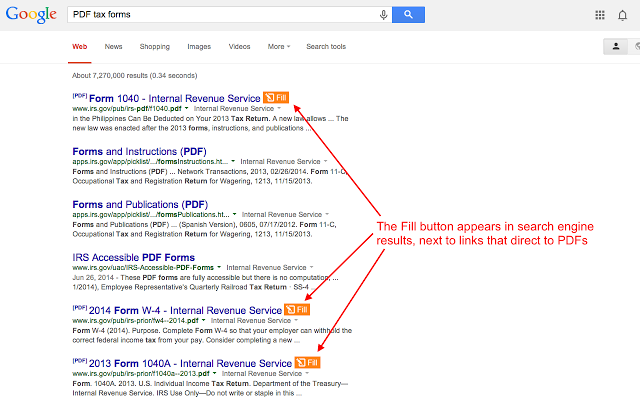This screenshot has height=400, width=640.
Task: Expand green arrow after f1040a--2013.pdf URL
Action: (x=215, y=373)
